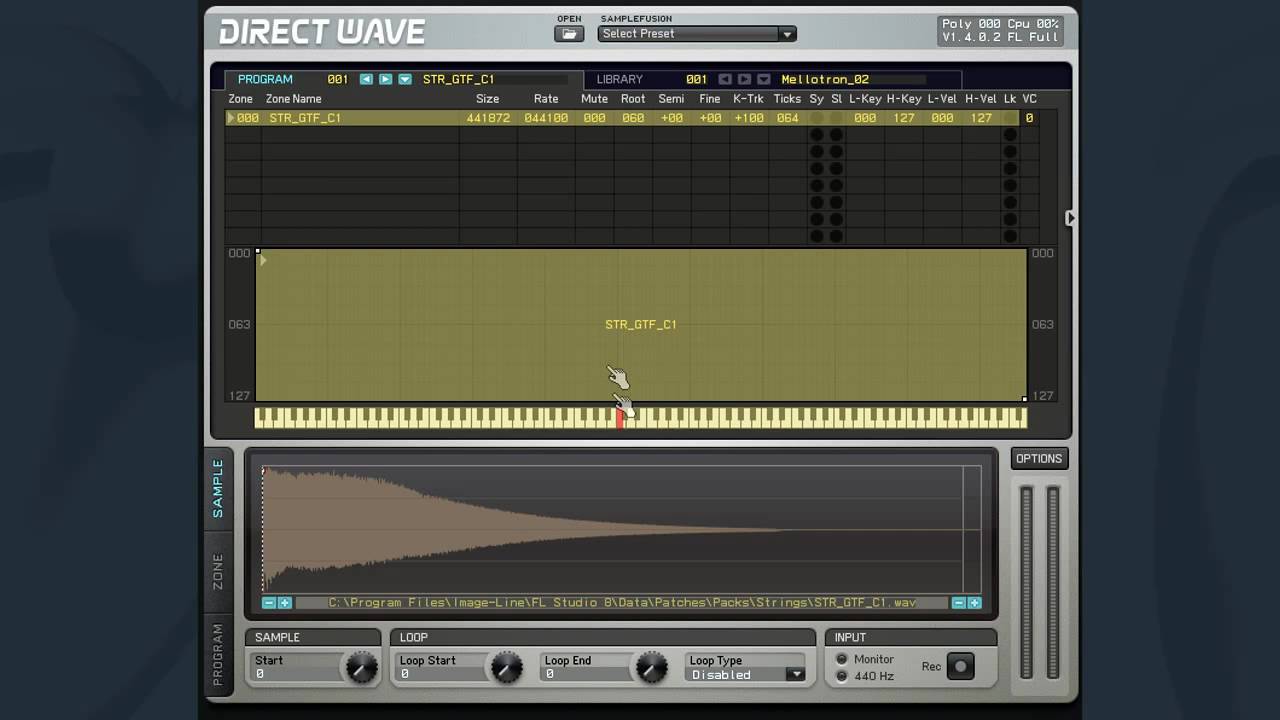1280x720 pixels.
Task: Go to the previous program with the left arrow
Action: coord(366,79)
